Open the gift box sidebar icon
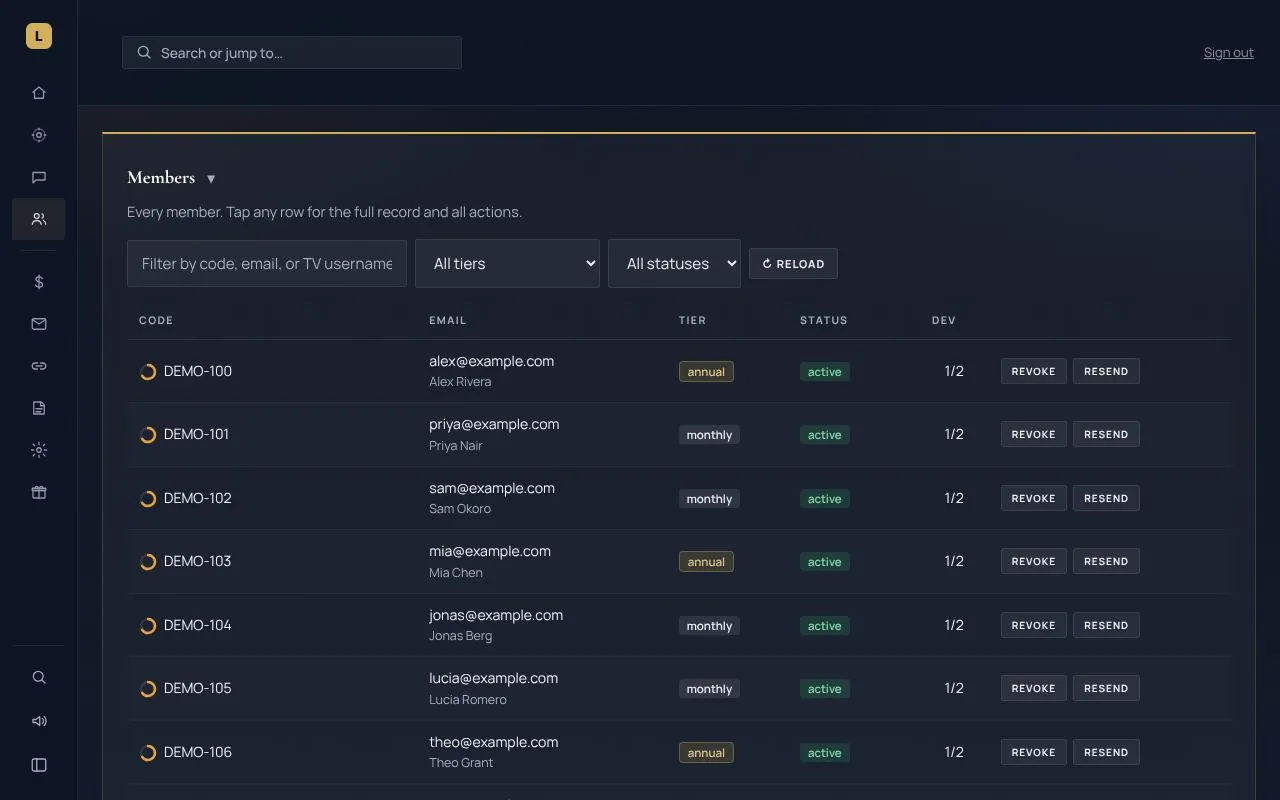Screen dimensions: 1280x800 click(39, 492)
